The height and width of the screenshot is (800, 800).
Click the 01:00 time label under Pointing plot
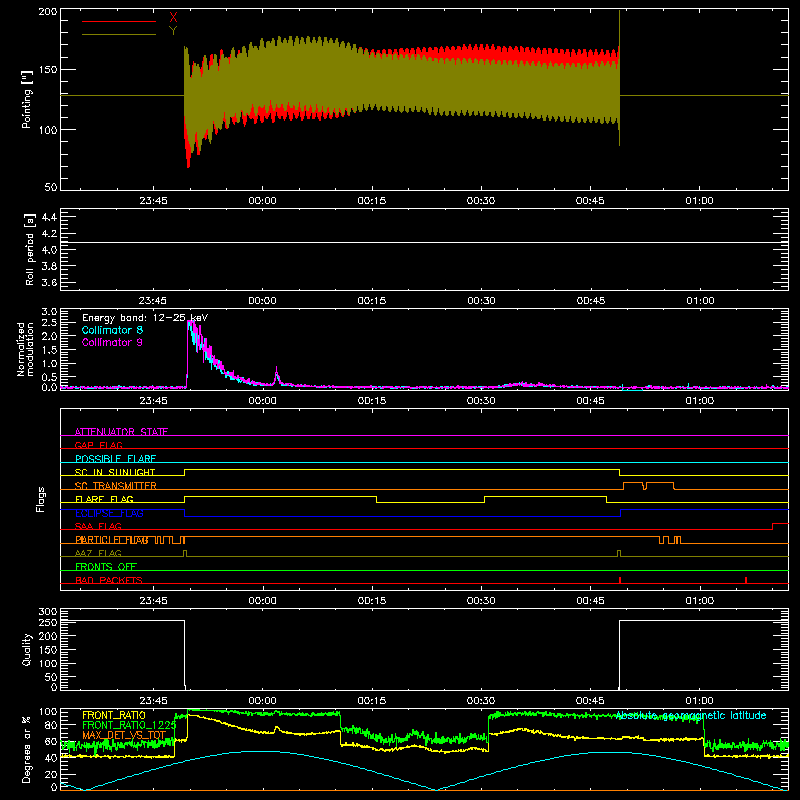coord(699,201)
